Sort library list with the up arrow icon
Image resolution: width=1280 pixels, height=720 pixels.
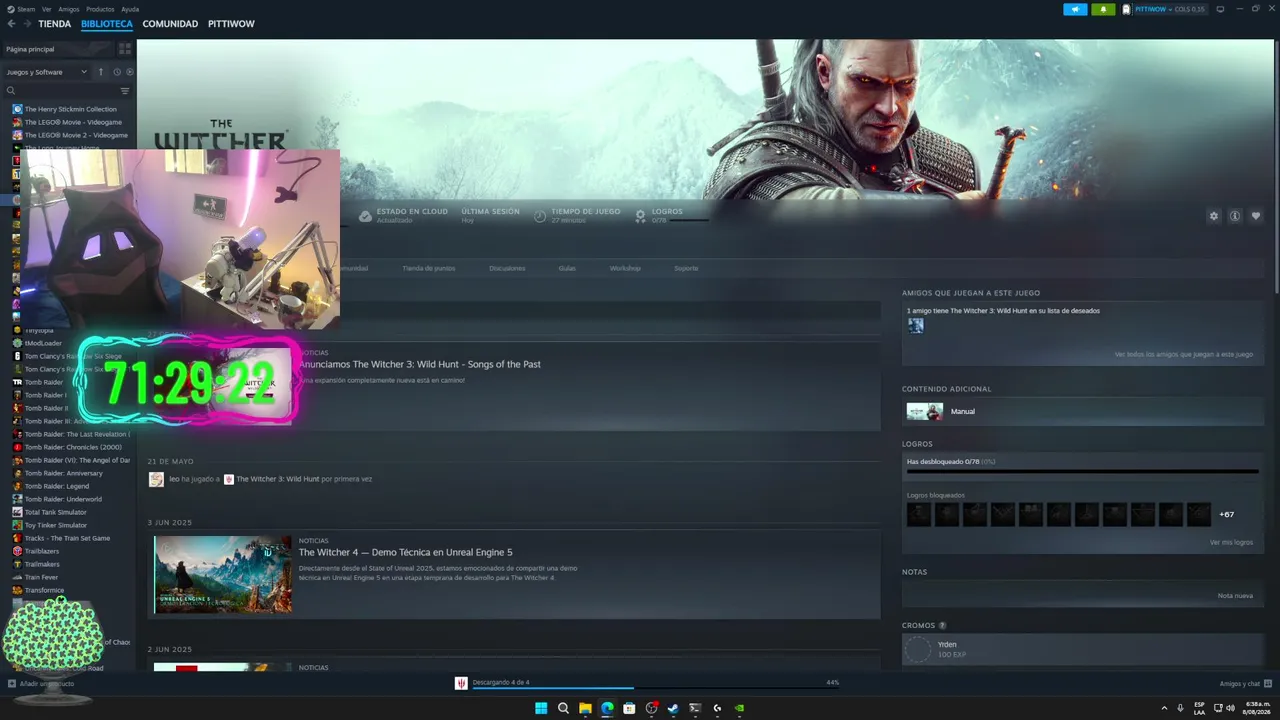click(x=101, y=72)
